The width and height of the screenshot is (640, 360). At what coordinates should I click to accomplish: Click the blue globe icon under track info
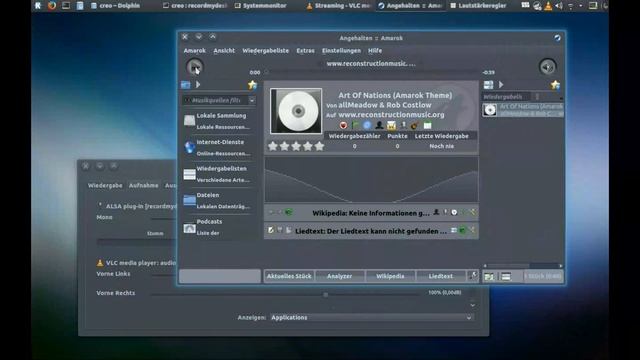[367, 125]
